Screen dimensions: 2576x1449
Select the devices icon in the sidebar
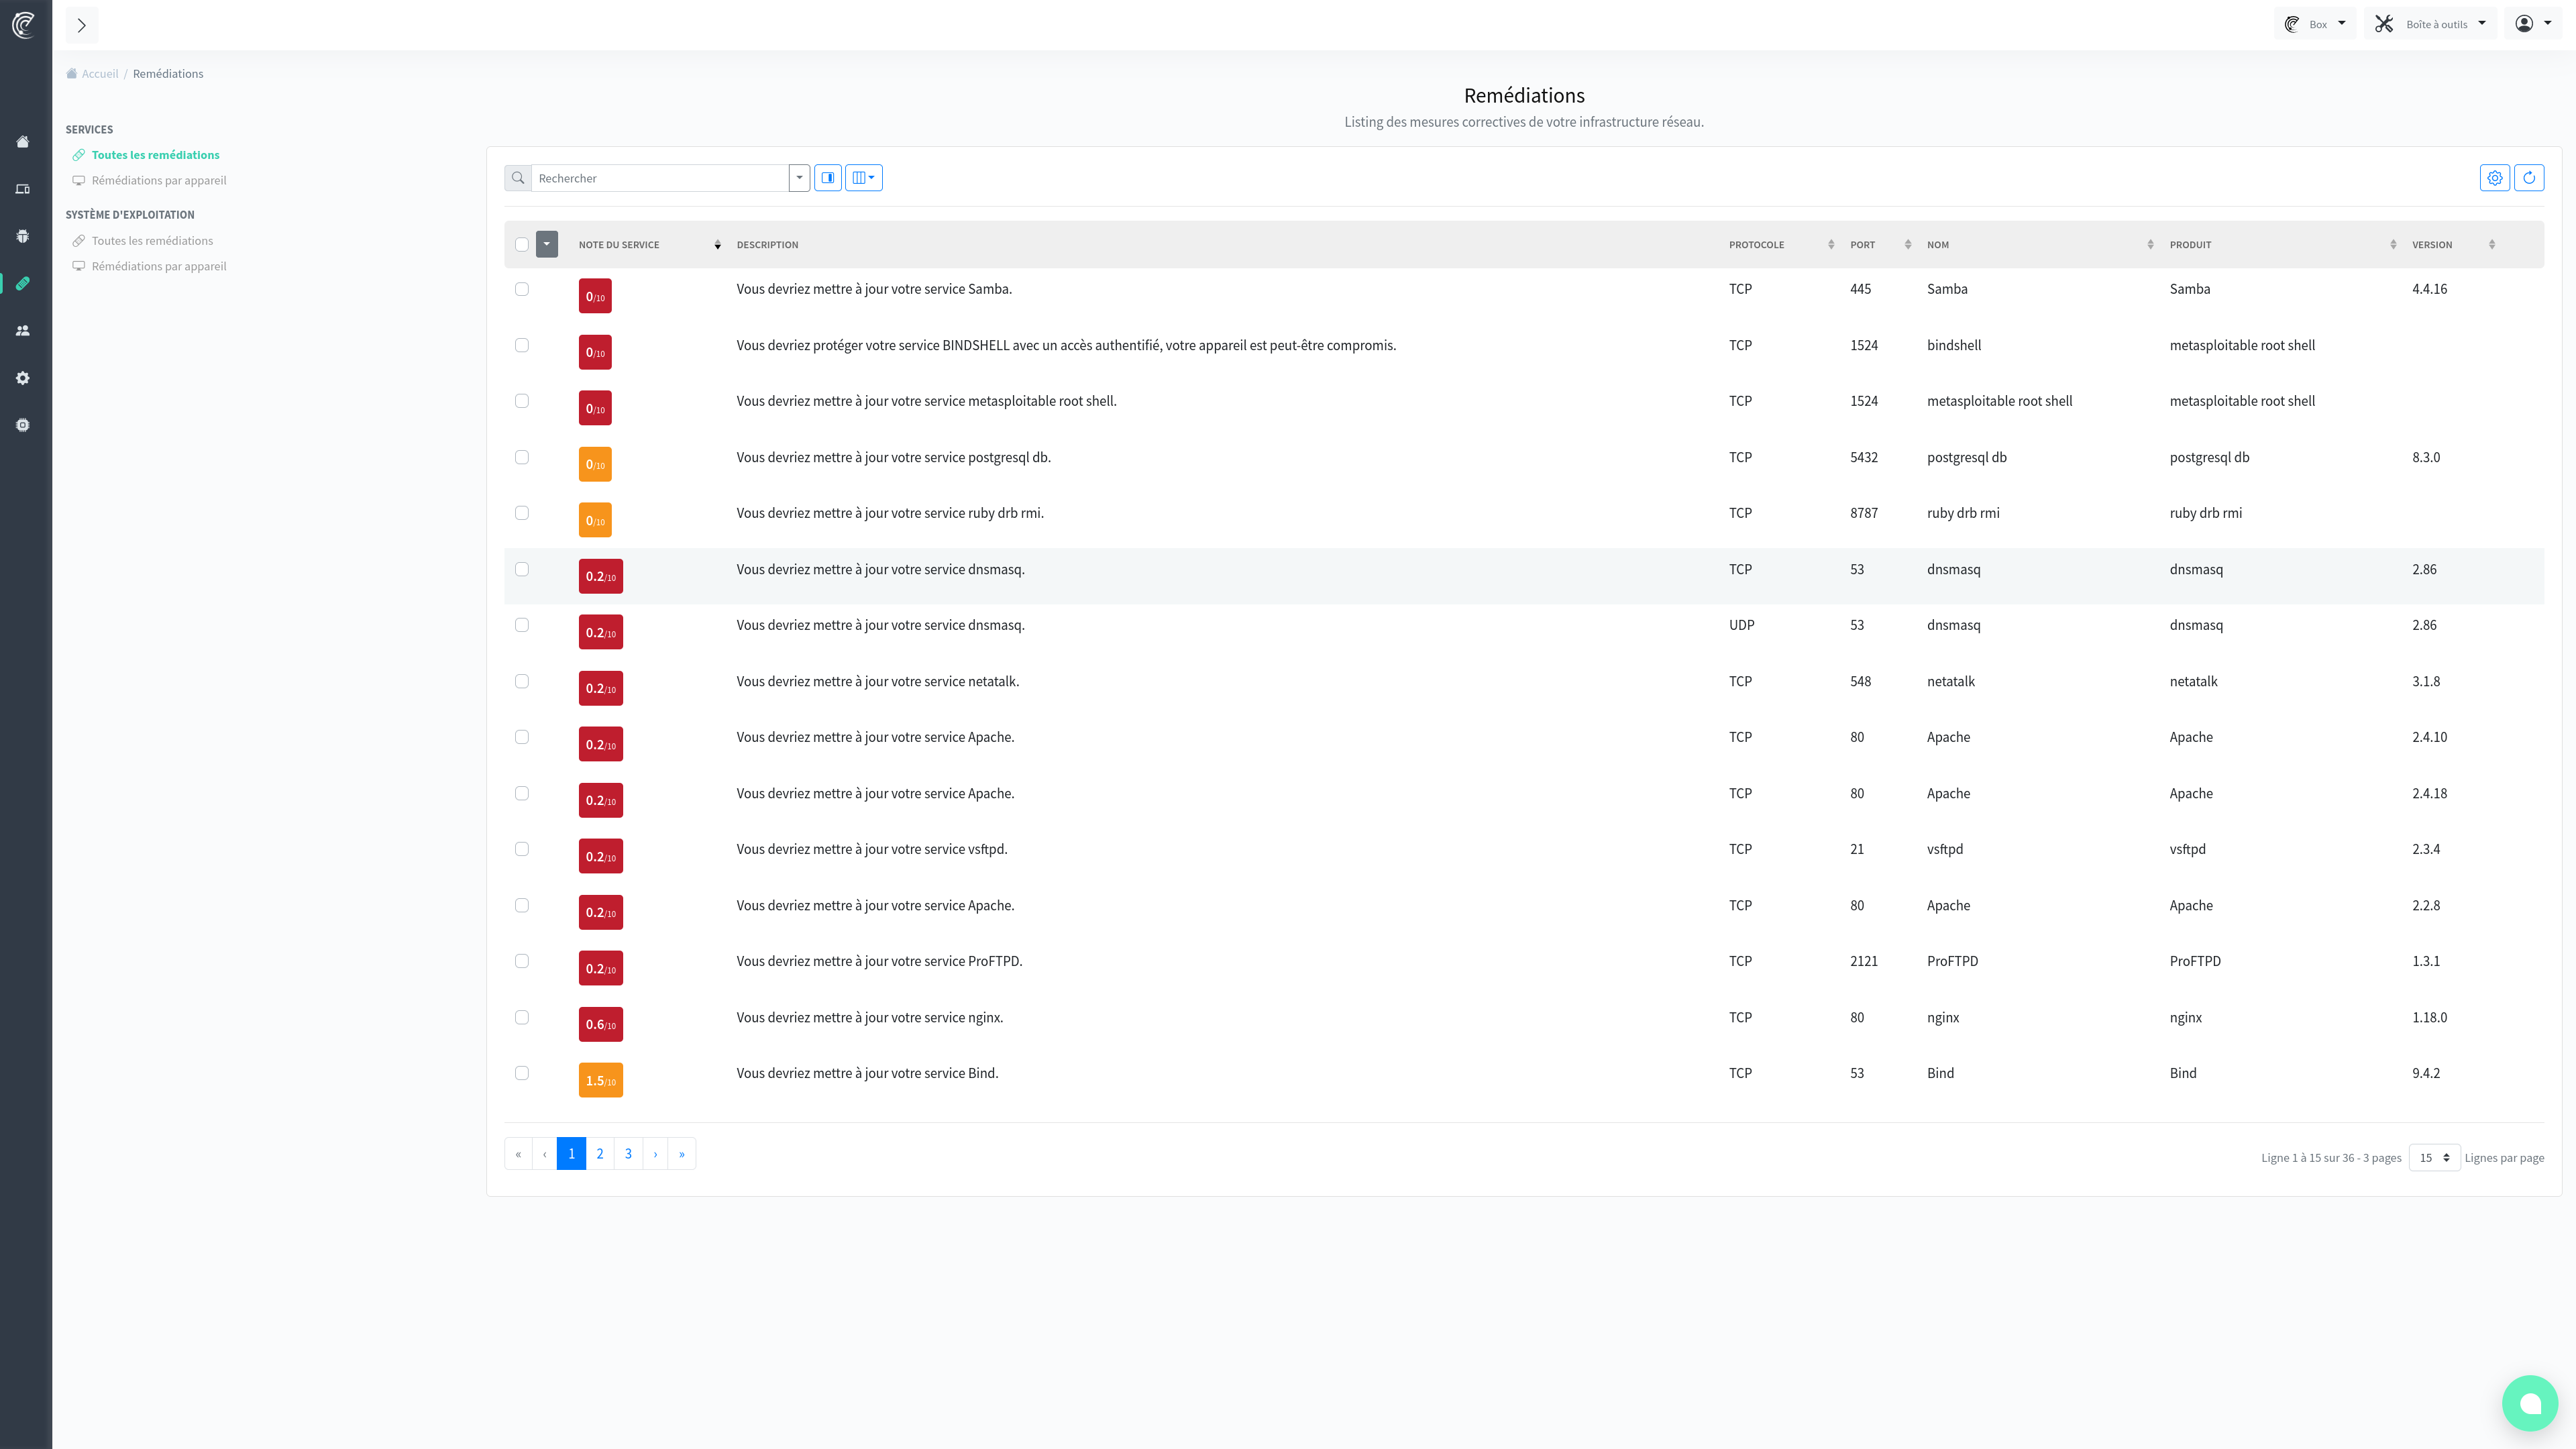22,188
